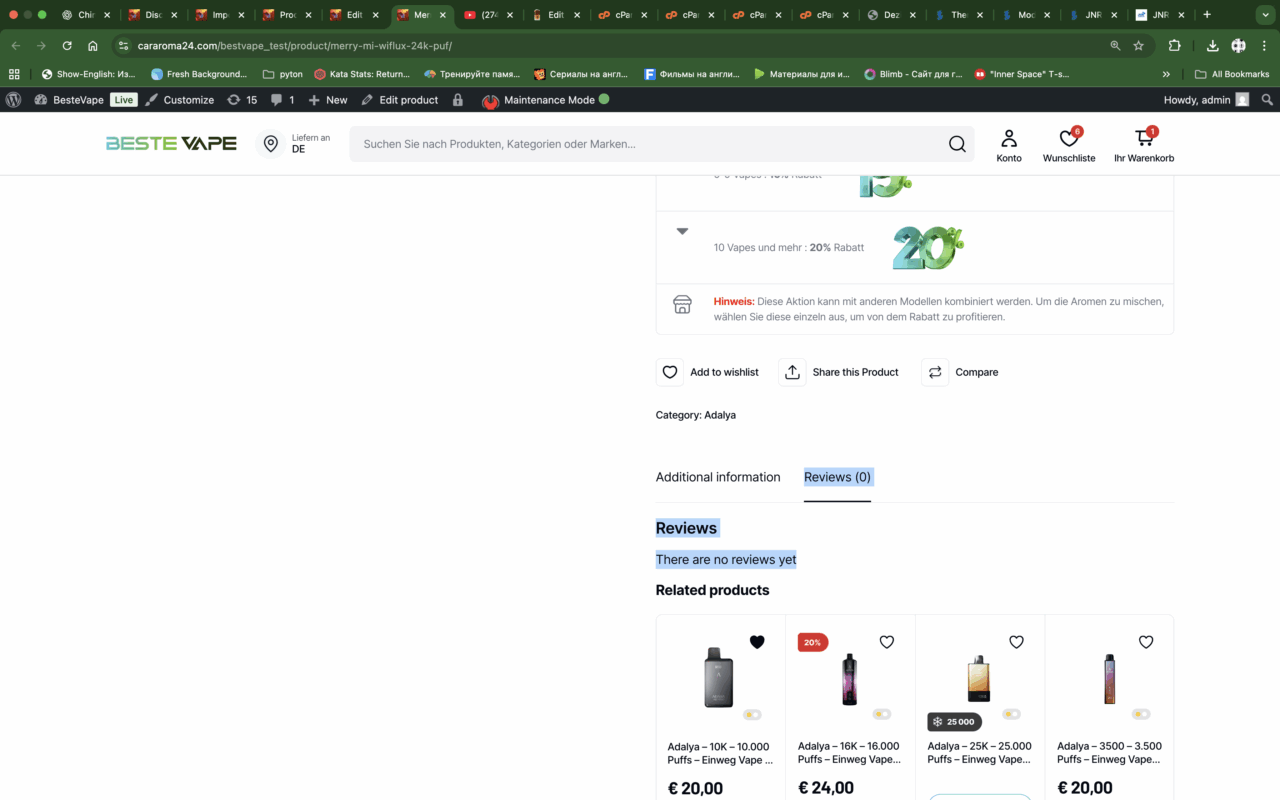The width and height of the screenshot is (1280, 800).
Task: Open the New content menu in admin bar
Action: (x=328, y=100)
